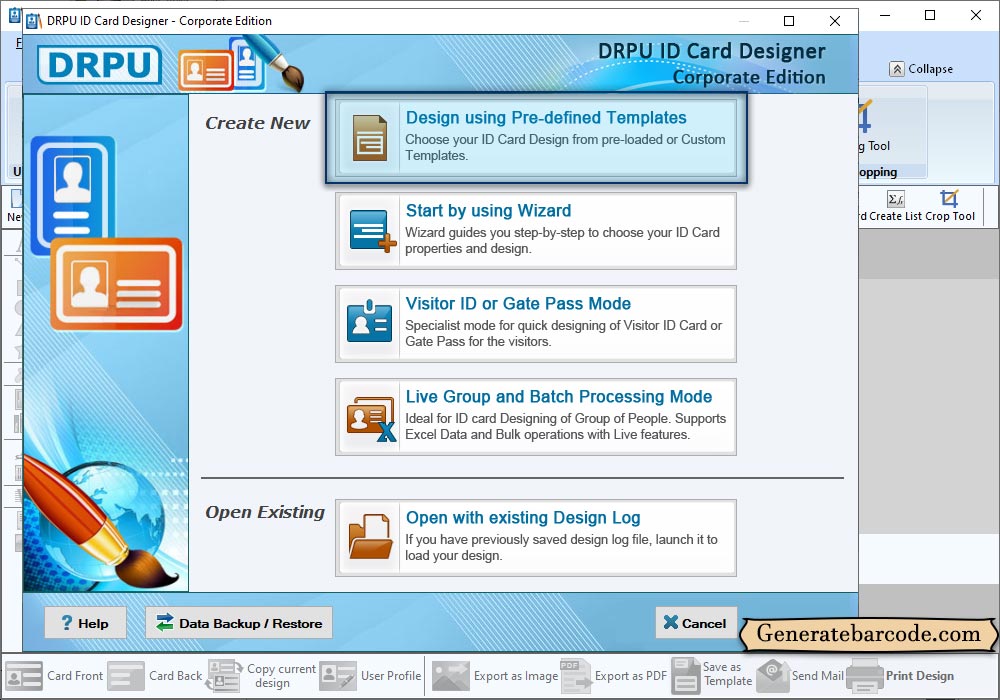Click the open folder Design Log icon

pyautogui.click(x=371, y=537)
